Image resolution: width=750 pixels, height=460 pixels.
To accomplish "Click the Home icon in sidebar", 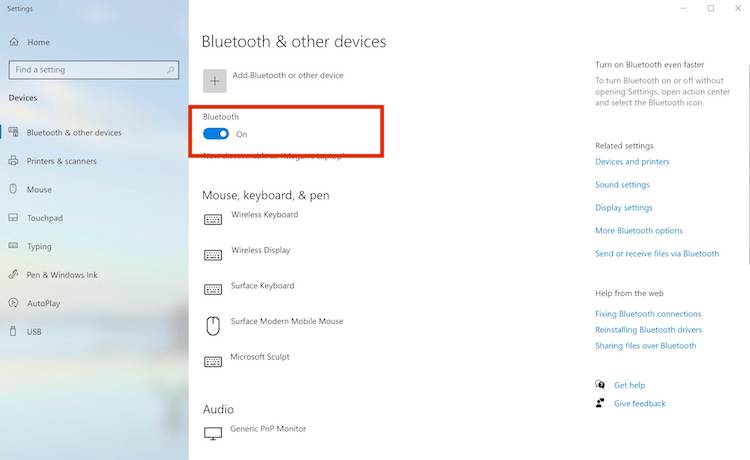I will pyautogui.click(x=14, y=42).
